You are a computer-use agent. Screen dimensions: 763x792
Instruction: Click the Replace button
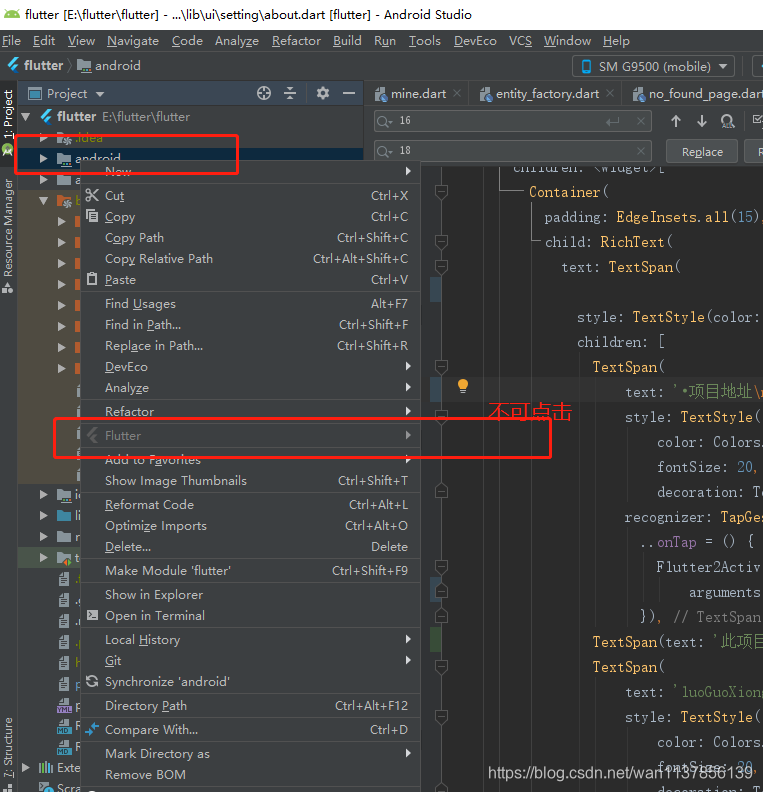tap(702, 152)
